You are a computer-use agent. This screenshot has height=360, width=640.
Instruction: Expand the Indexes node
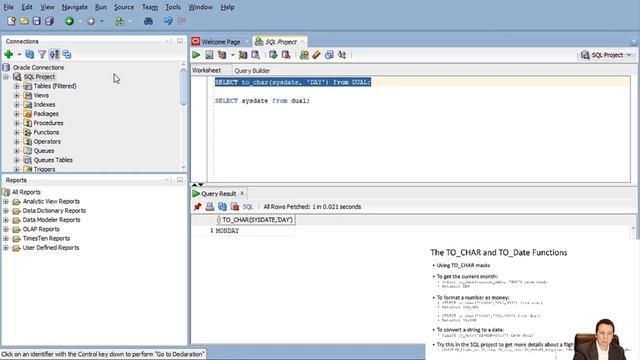(x=17, y=104)
